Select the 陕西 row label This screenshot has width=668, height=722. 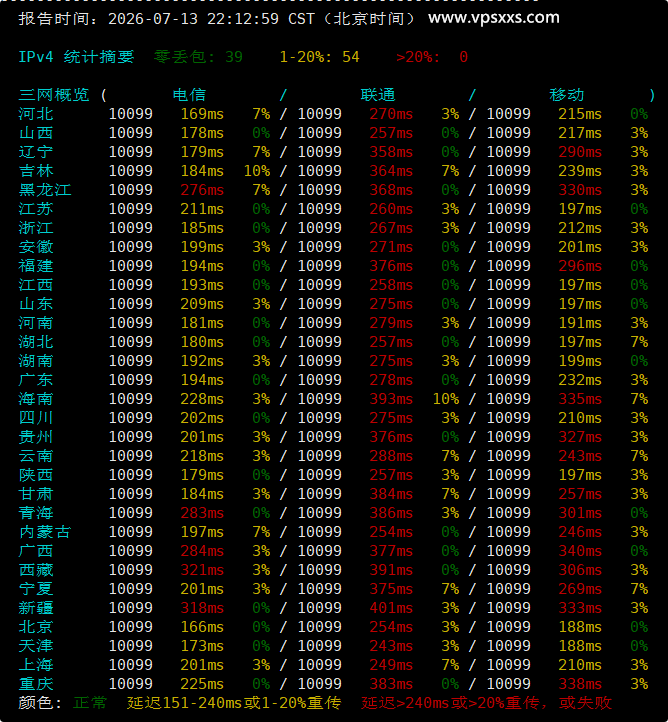tap(36, 475)
